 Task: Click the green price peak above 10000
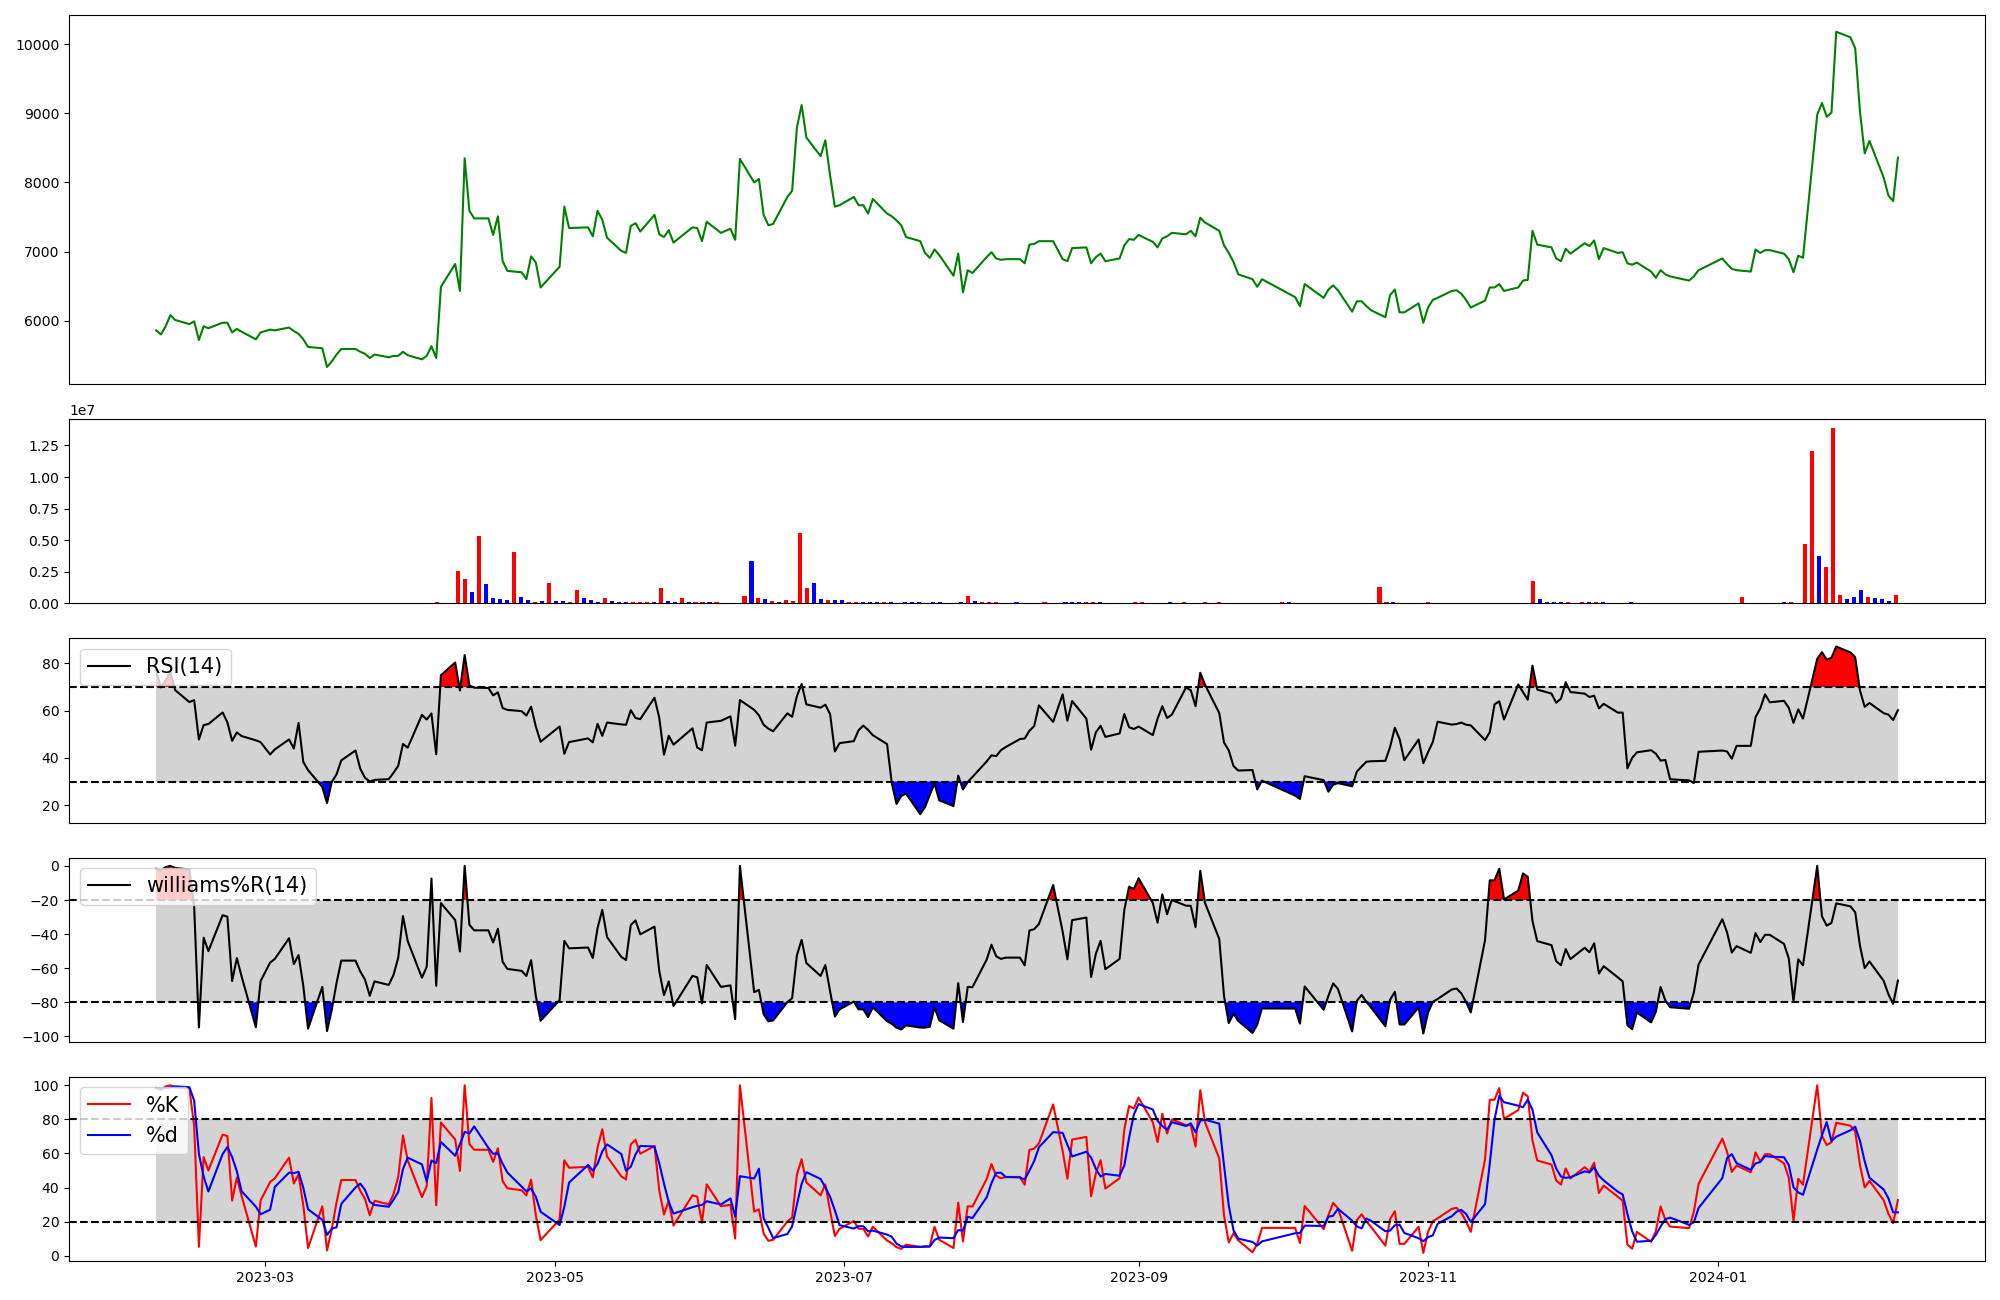click(x=1837, y=33)
